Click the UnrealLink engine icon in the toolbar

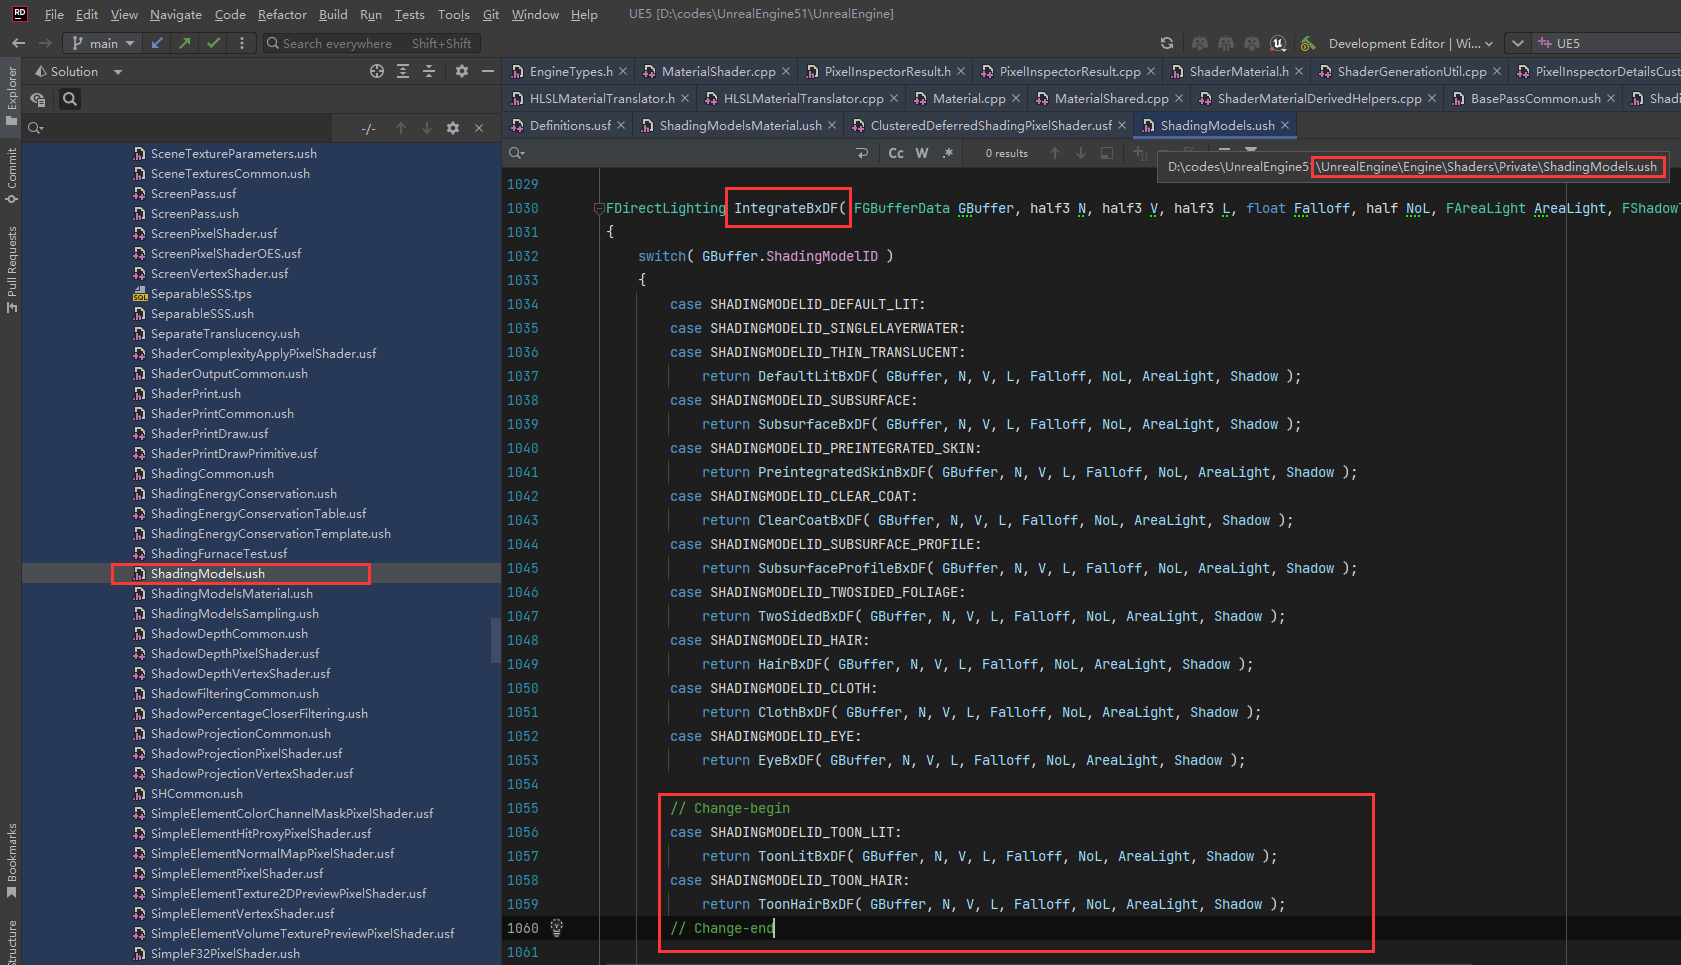[1279, 43]
